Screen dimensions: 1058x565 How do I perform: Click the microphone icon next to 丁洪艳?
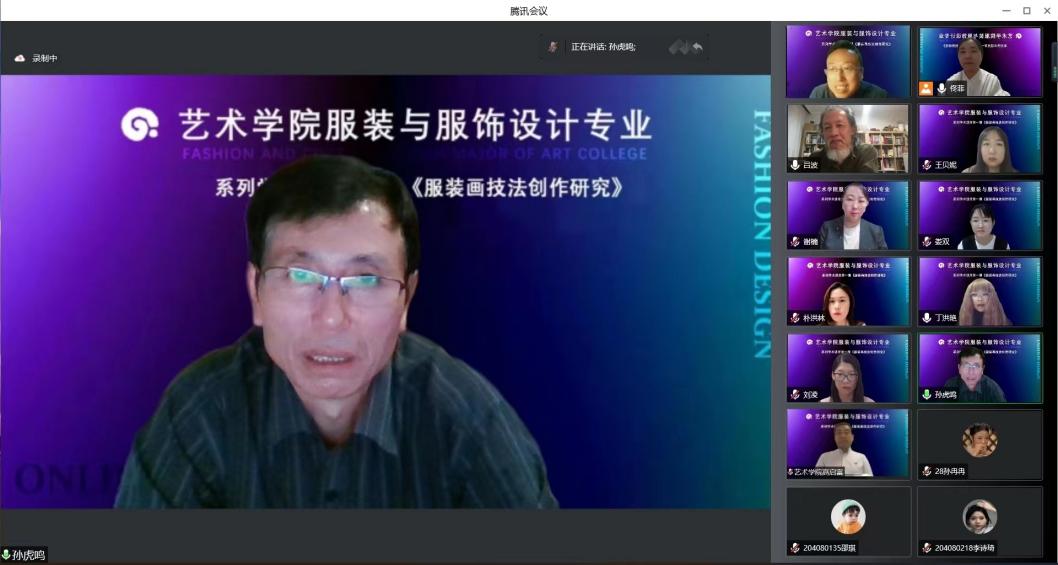pos(927,317)
